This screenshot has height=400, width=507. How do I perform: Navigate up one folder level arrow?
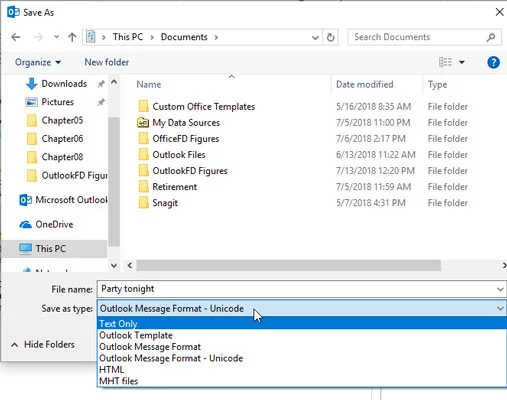click(72, 37)
